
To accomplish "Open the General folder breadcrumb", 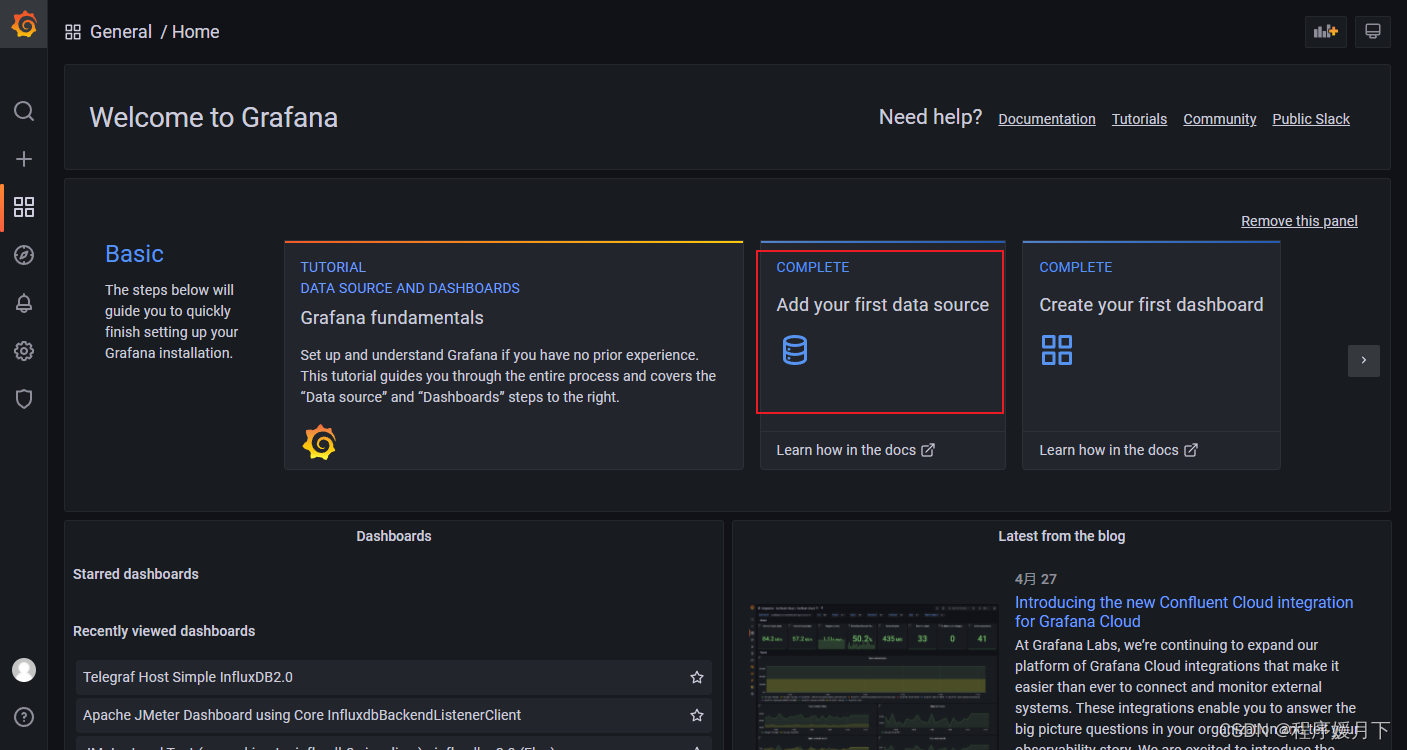I will [121, 32].
